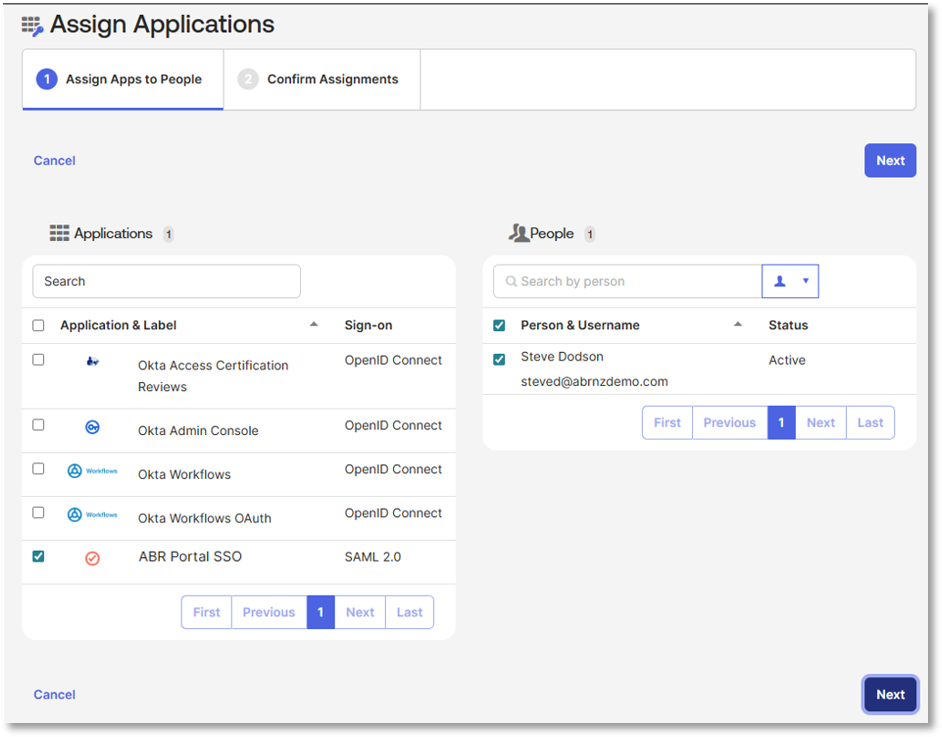Click the ABR Portal SSO app icon
This screenshot has height=737, width=942.
(92, 558)
